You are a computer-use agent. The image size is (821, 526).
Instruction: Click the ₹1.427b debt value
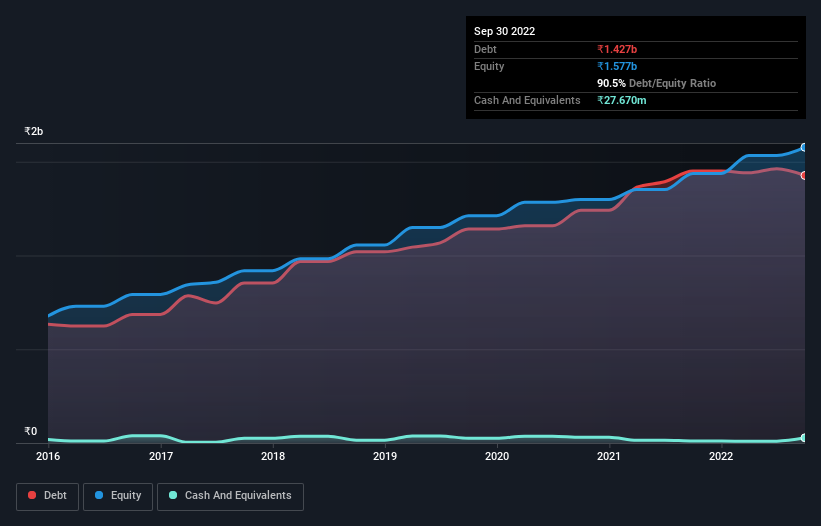tap(617, 49)
